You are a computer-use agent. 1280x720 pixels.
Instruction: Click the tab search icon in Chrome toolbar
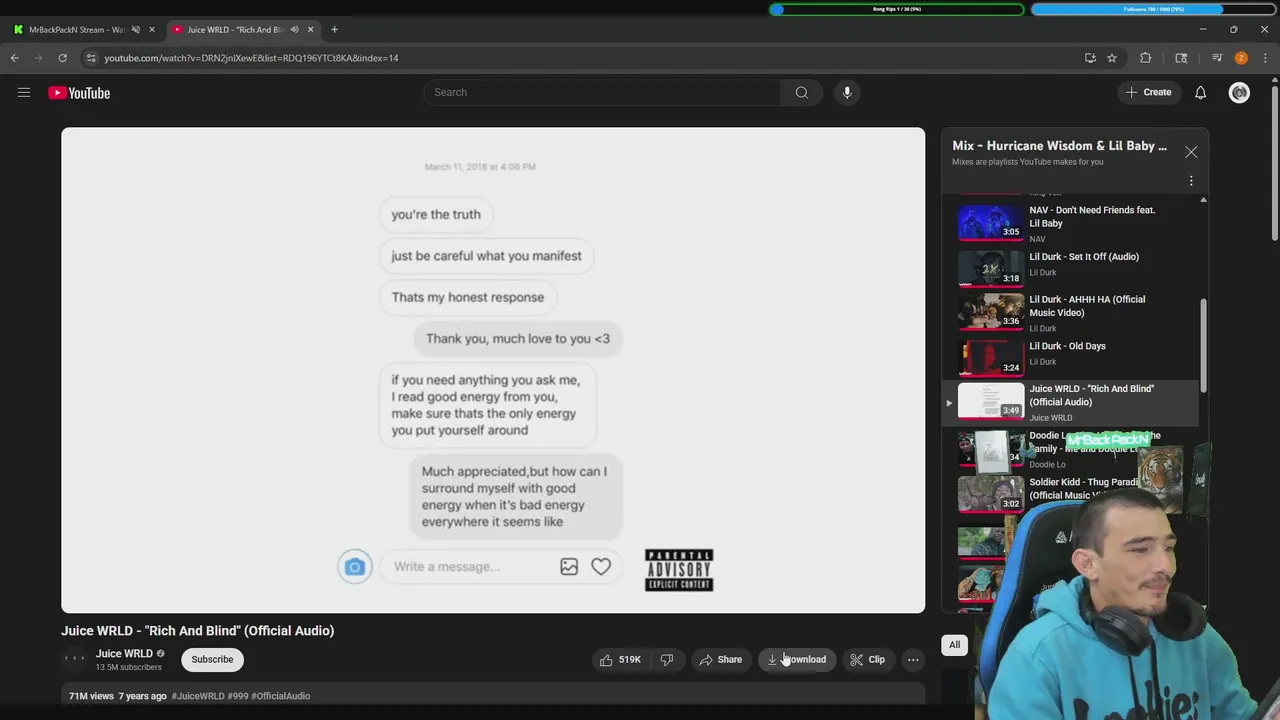click(1181, 58)
